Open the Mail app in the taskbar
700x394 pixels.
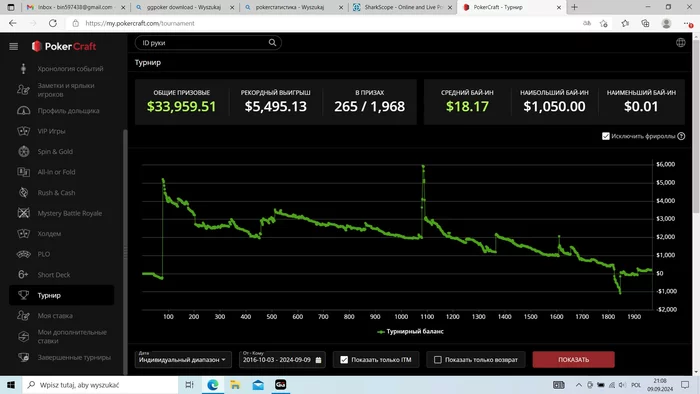(x=258, y=385)
